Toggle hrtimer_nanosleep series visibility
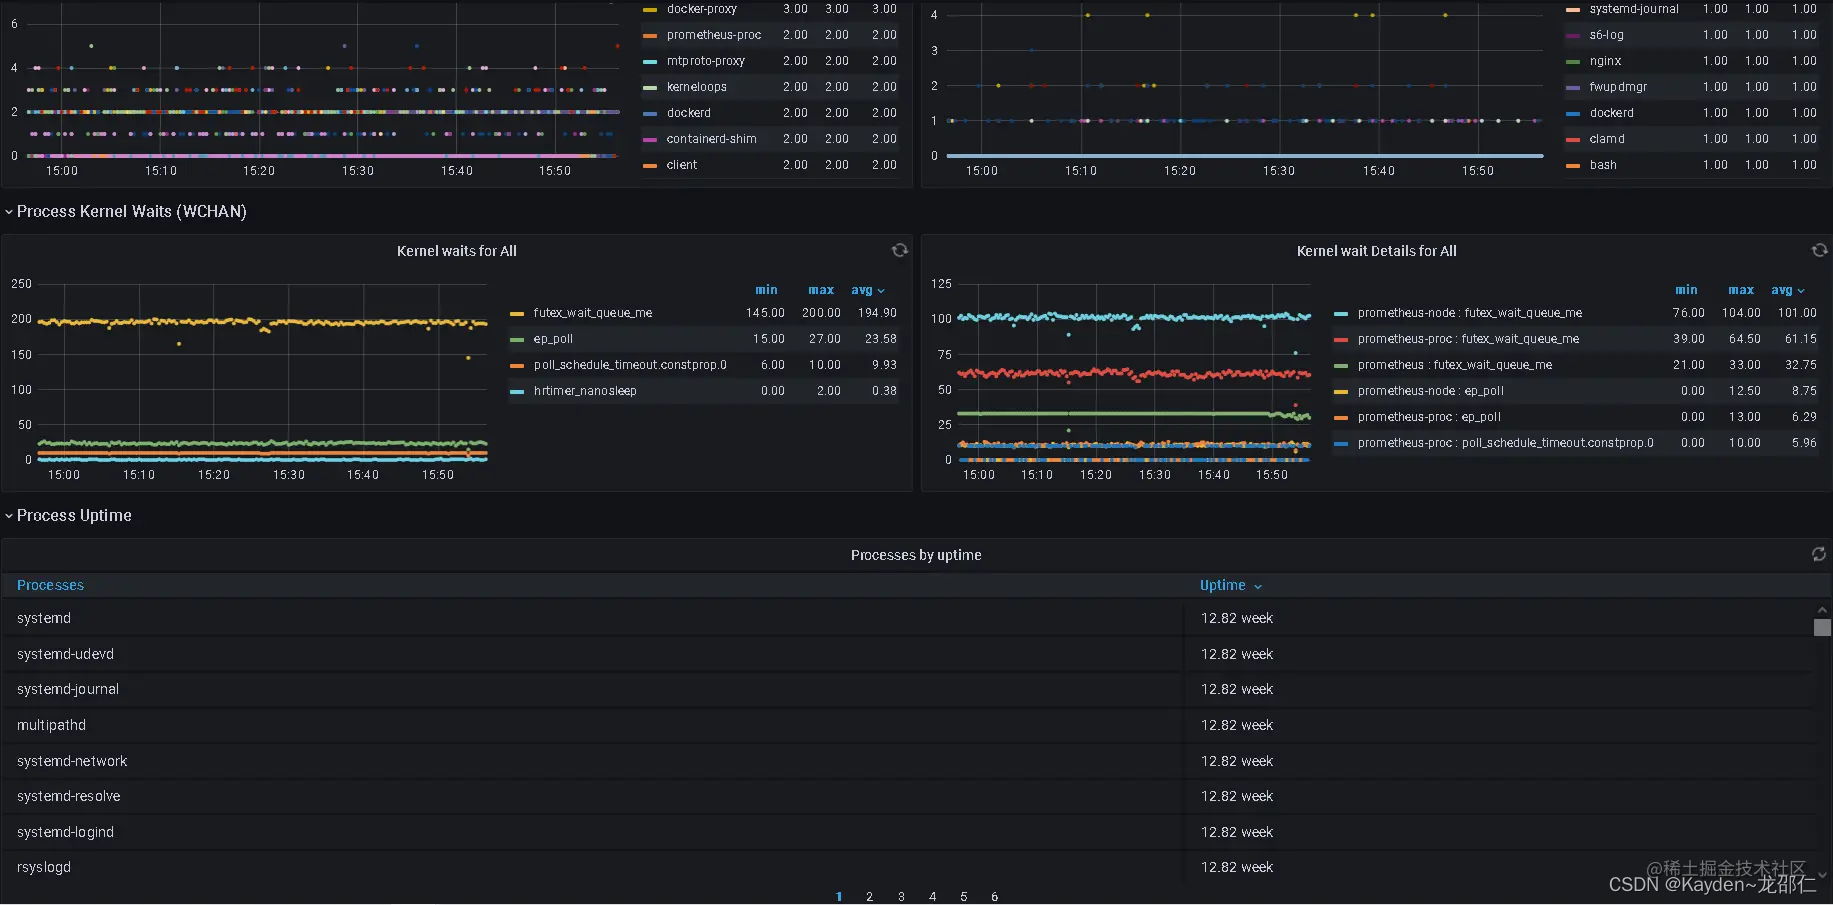The width and height of the screenshot is (1833, 905). point(585,391)
